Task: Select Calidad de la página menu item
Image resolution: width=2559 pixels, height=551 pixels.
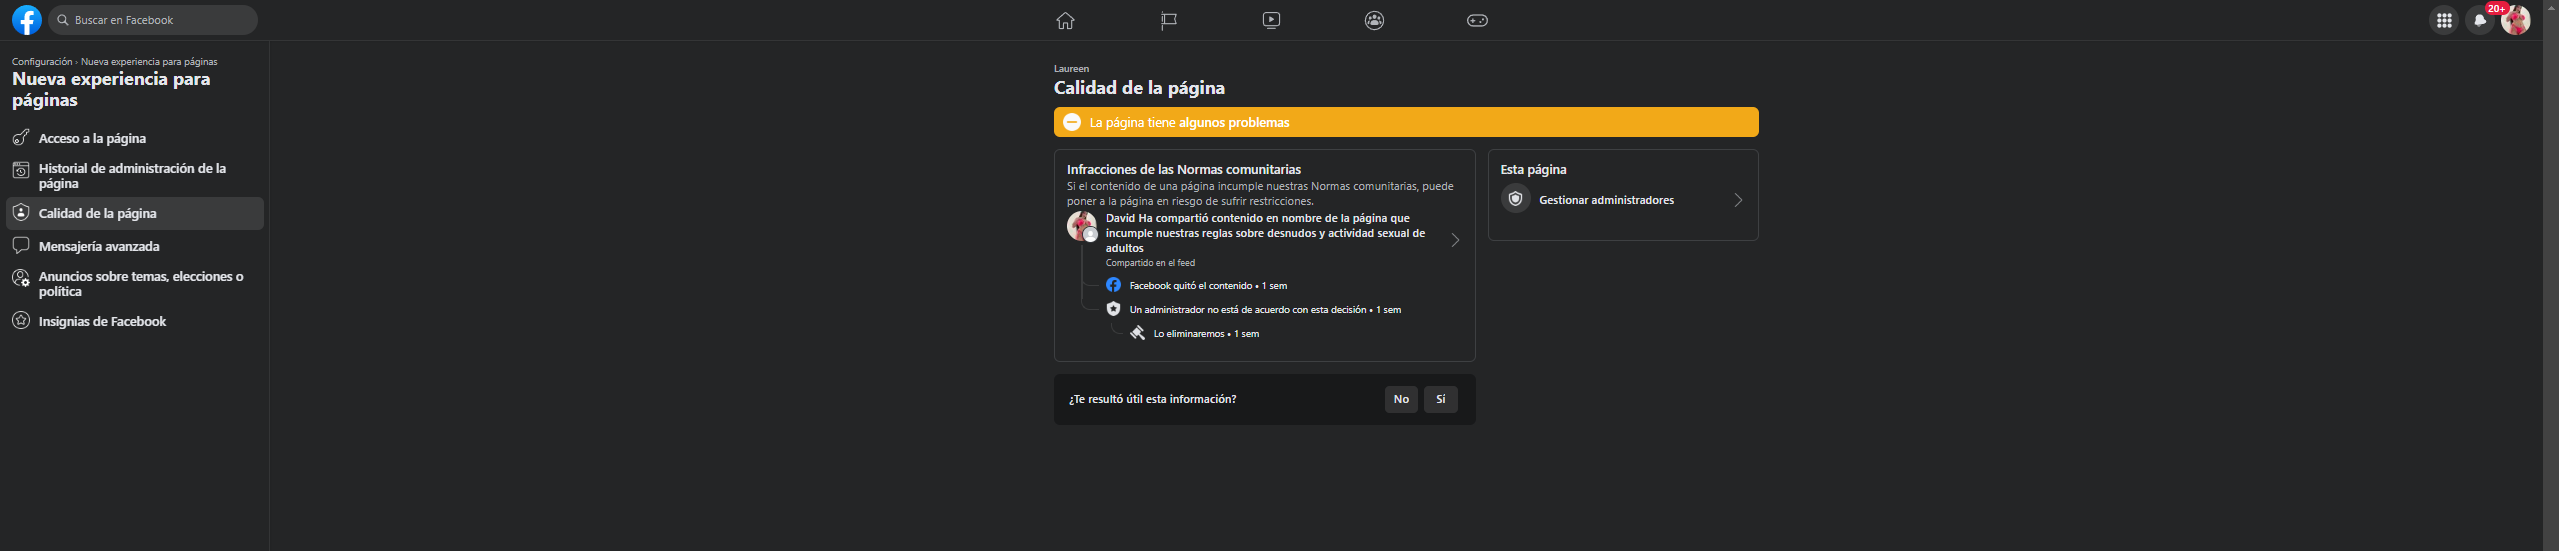Action: [x=135, y=213]
